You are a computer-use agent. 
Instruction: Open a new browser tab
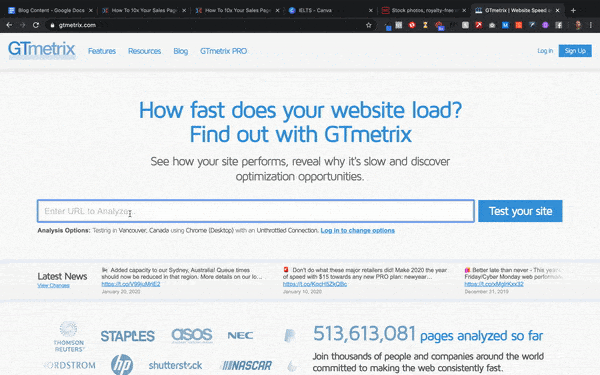pyautogui.click(x=573, y=10)
